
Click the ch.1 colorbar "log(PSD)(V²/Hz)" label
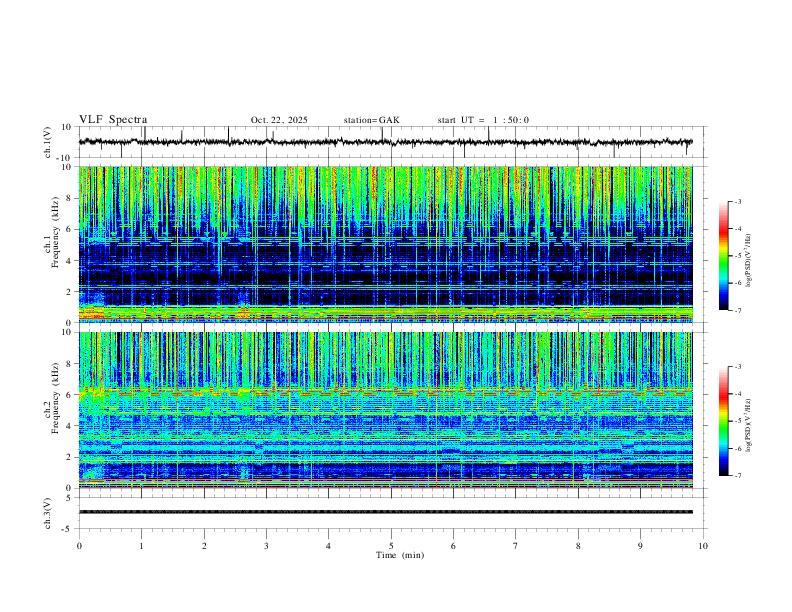point(749,260)
